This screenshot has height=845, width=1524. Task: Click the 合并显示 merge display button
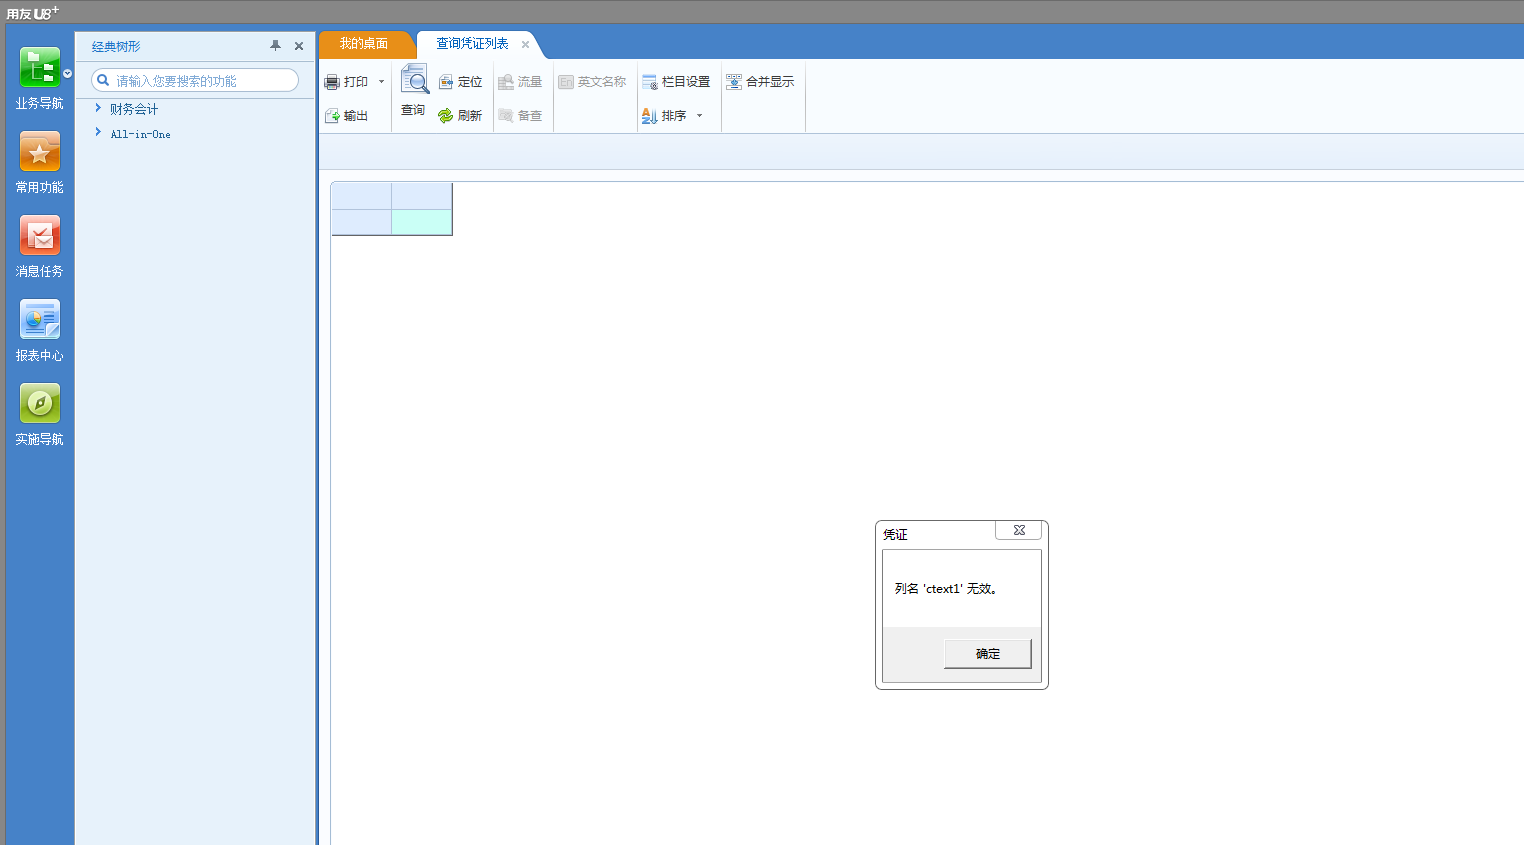[760, 82]
